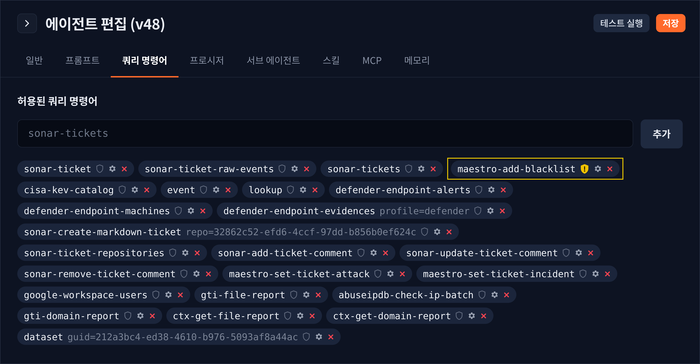Open gear for maestro-set-ticket-attack
Screen dimensions: 700x364
pyautogui.click(x=390, y=274)
